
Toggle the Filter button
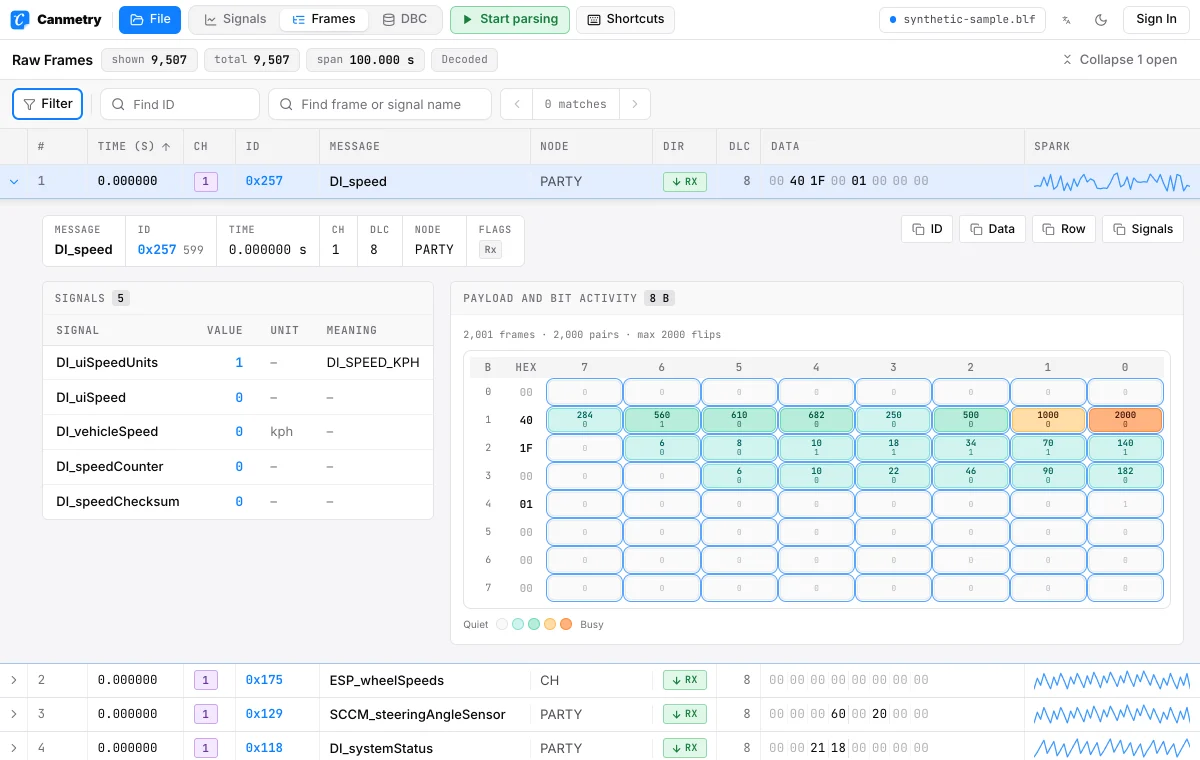[x=47, y=104]
